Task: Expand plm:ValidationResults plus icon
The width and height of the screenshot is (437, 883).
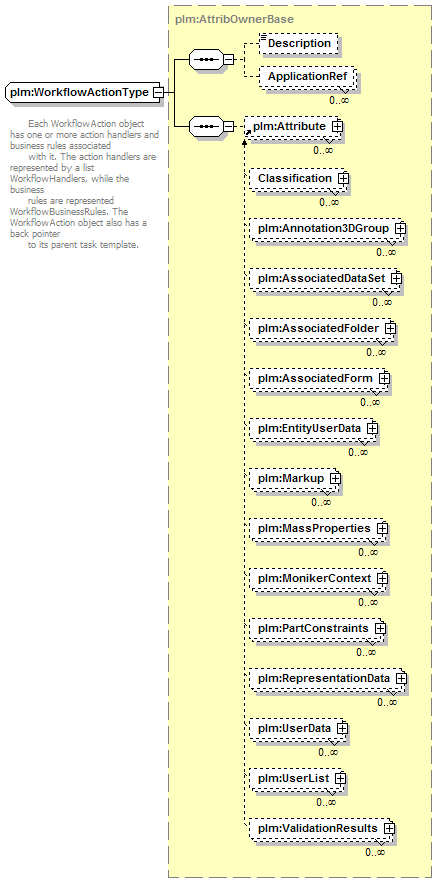Action: pyautogui.click(x=389, y=828)
